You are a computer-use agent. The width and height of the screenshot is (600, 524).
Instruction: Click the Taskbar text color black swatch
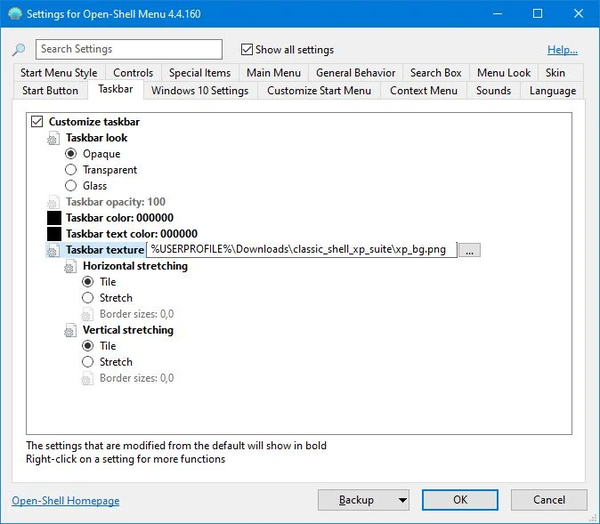click(54, 234)
